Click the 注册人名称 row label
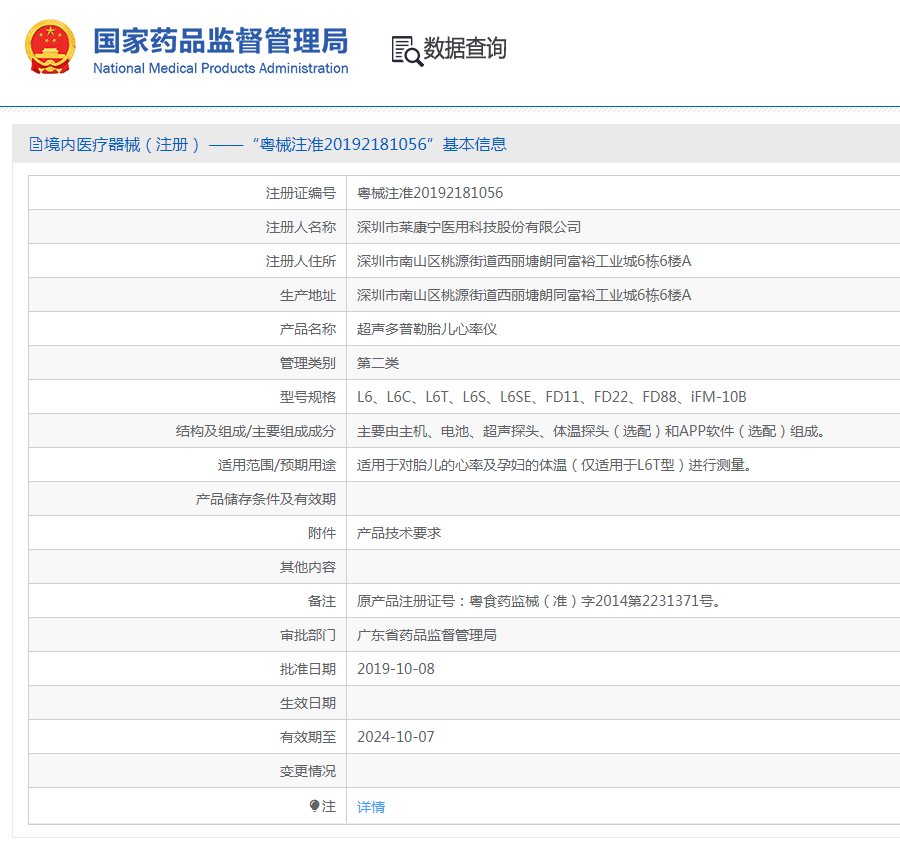The width and height of the screenshot is (900, 850). (301, 227)
